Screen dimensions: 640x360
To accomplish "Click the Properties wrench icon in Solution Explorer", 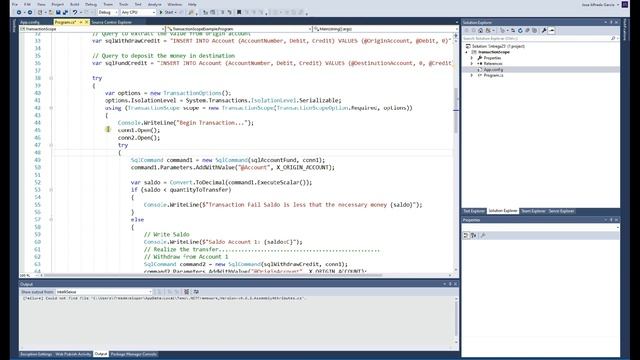I will 544,31.
